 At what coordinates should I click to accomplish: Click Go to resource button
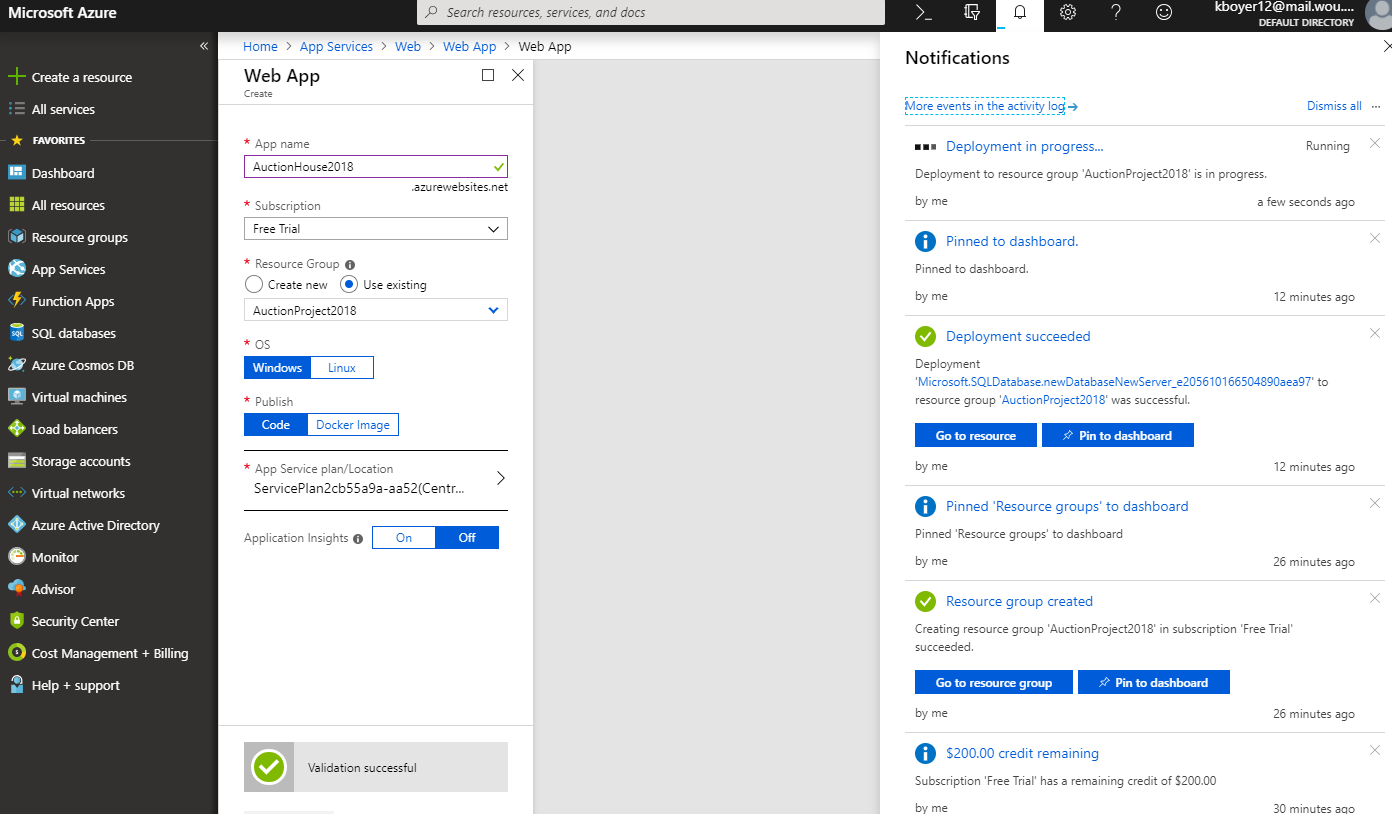point(976,436)
